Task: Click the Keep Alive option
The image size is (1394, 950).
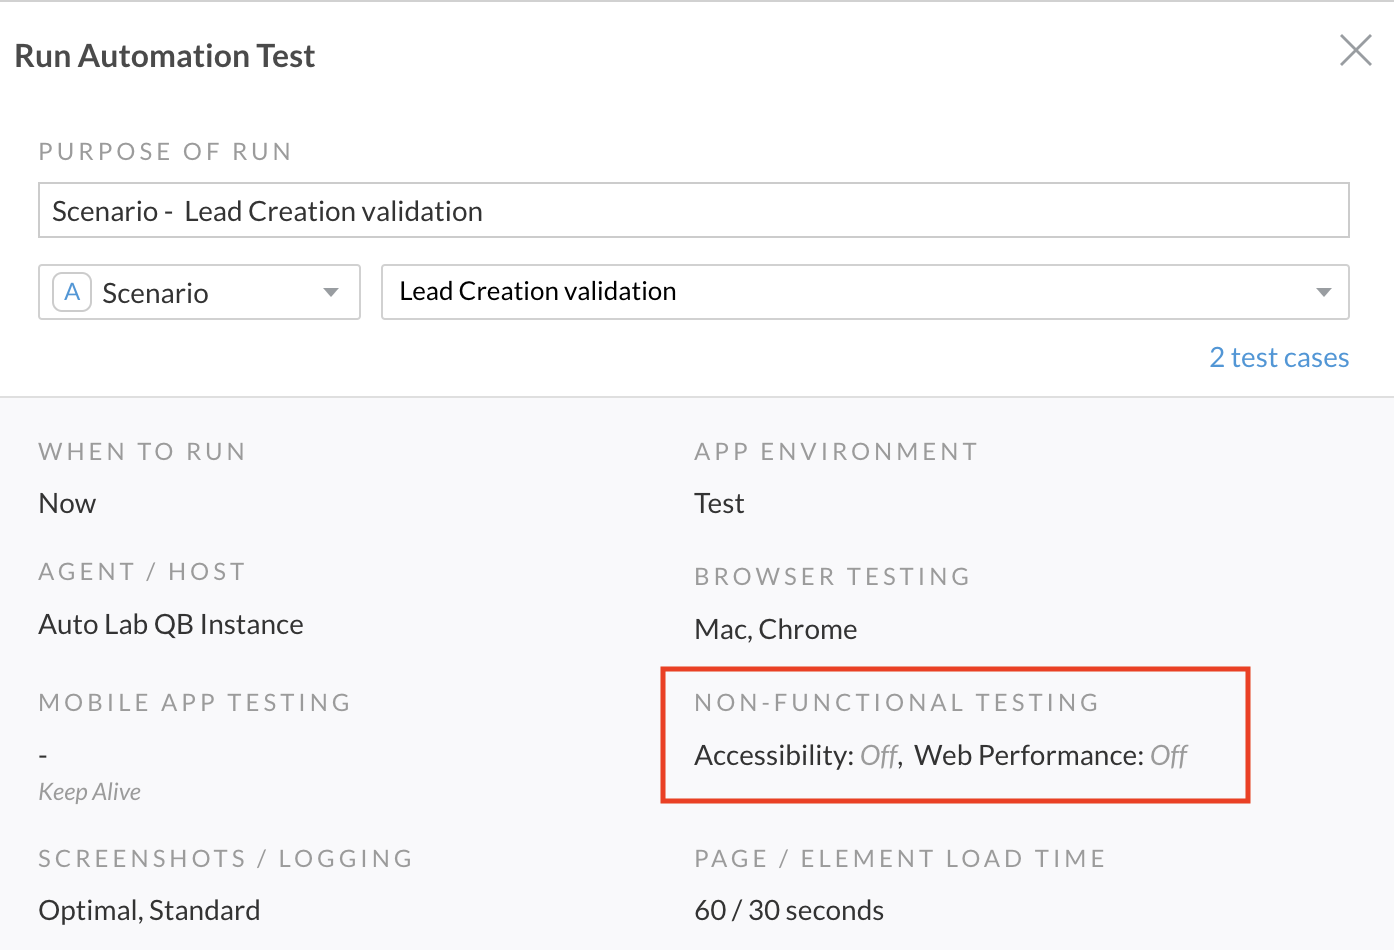Action: [x=90, y=792]
